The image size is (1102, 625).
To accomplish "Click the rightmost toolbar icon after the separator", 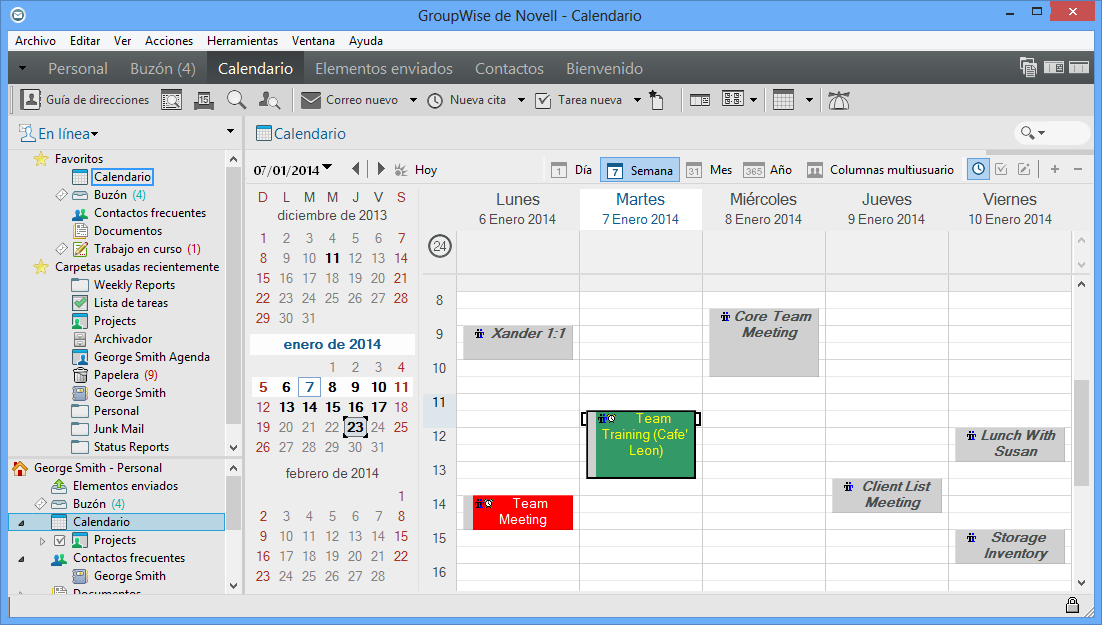I will coord(838,101).
